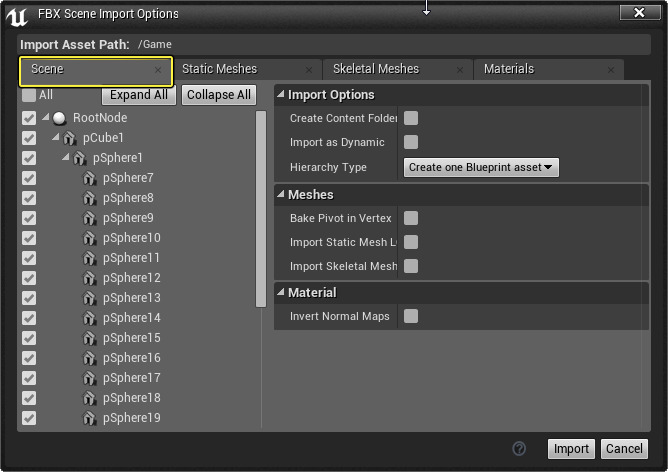The image size is (668, 472).
Task: Click the Collapse All button
Action: [x=218, y=95]
